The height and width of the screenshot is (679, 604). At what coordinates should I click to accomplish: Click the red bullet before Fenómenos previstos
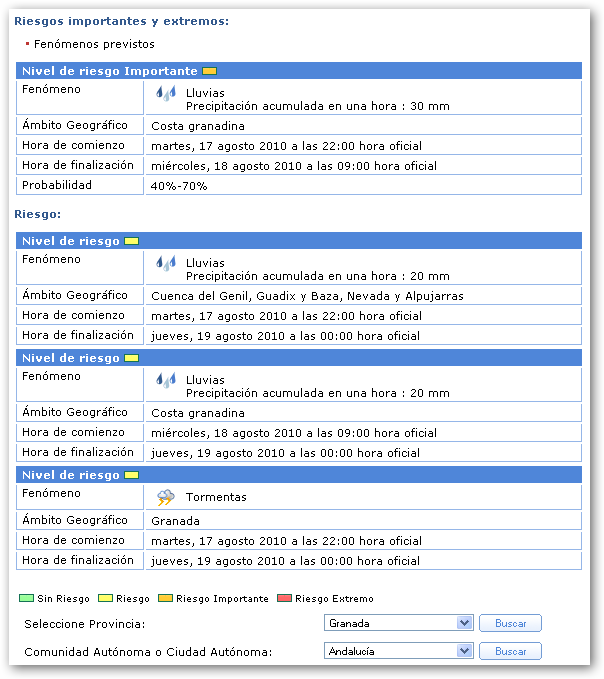(x=27, y=44)
